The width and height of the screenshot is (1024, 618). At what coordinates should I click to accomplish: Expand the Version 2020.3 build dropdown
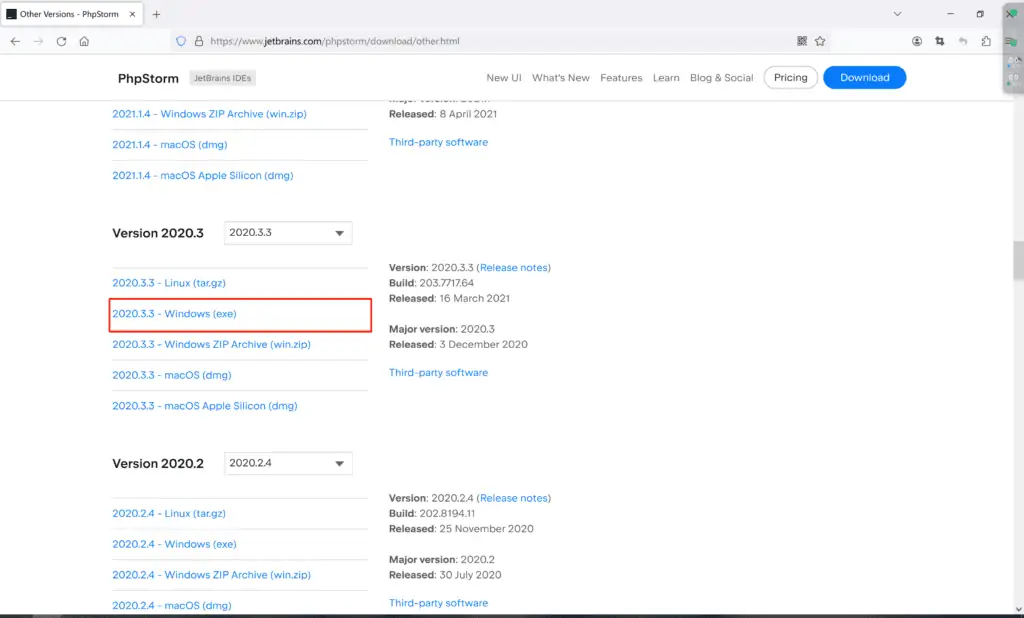tap(288, 233)
